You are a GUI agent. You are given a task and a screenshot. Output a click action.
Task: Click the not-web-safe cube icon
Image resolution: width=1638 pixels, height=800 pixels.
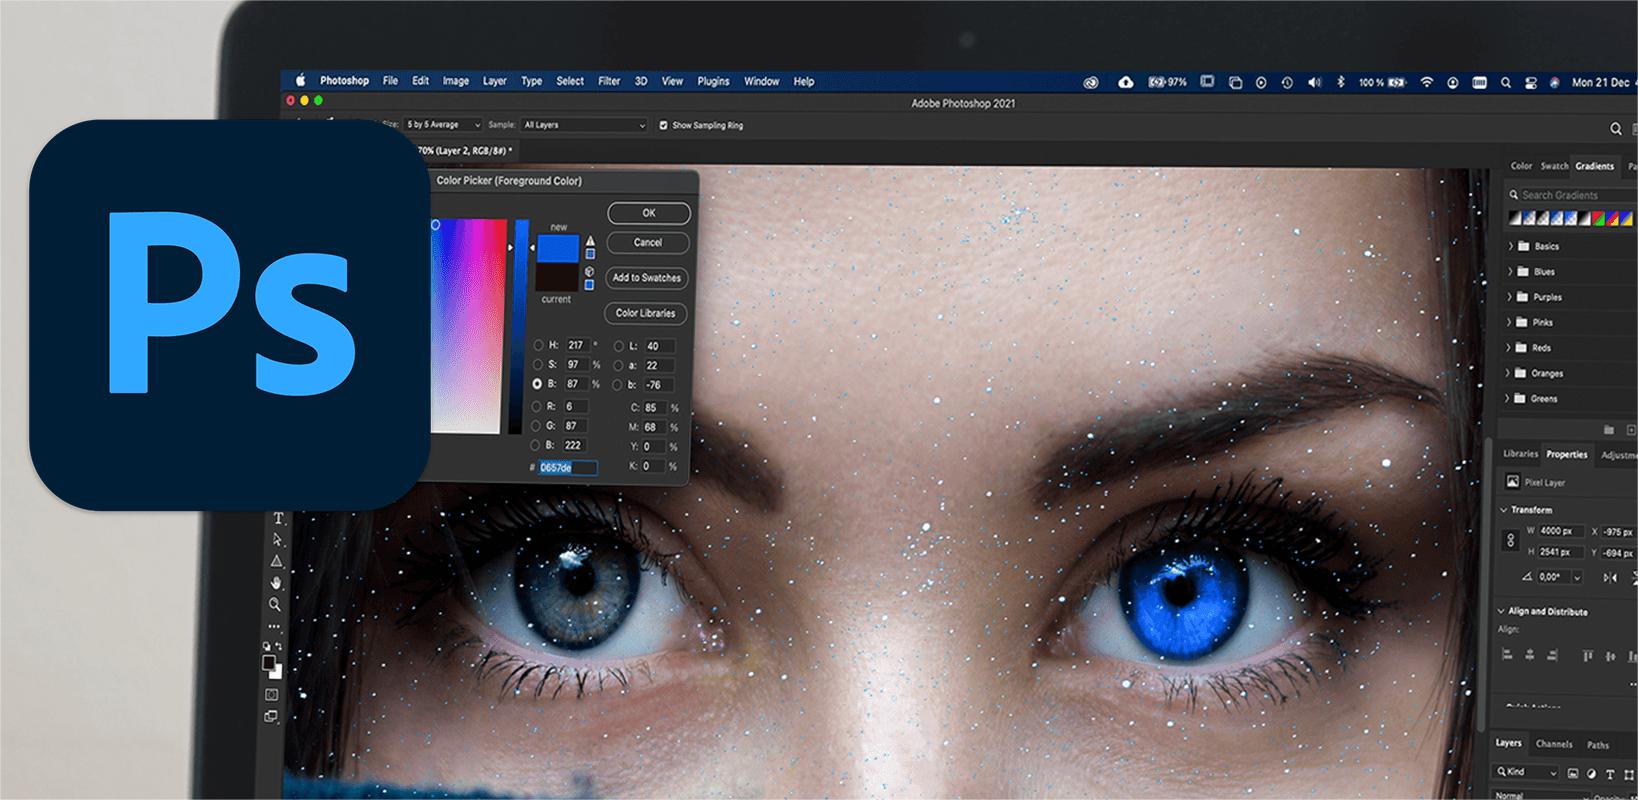pos(589,271)
